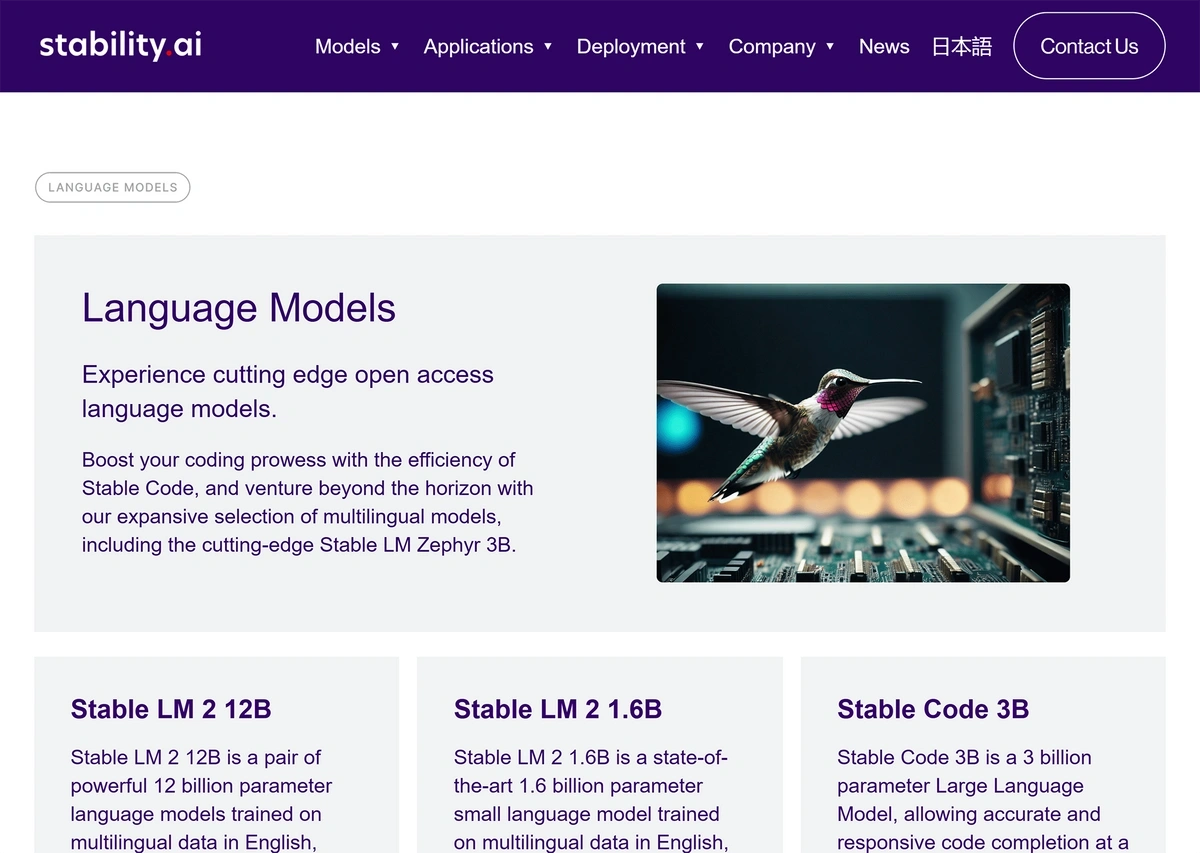Open the Applications menu label
Image resolution: width=1200 pixels, height=853 pixels.
[478, 47]
